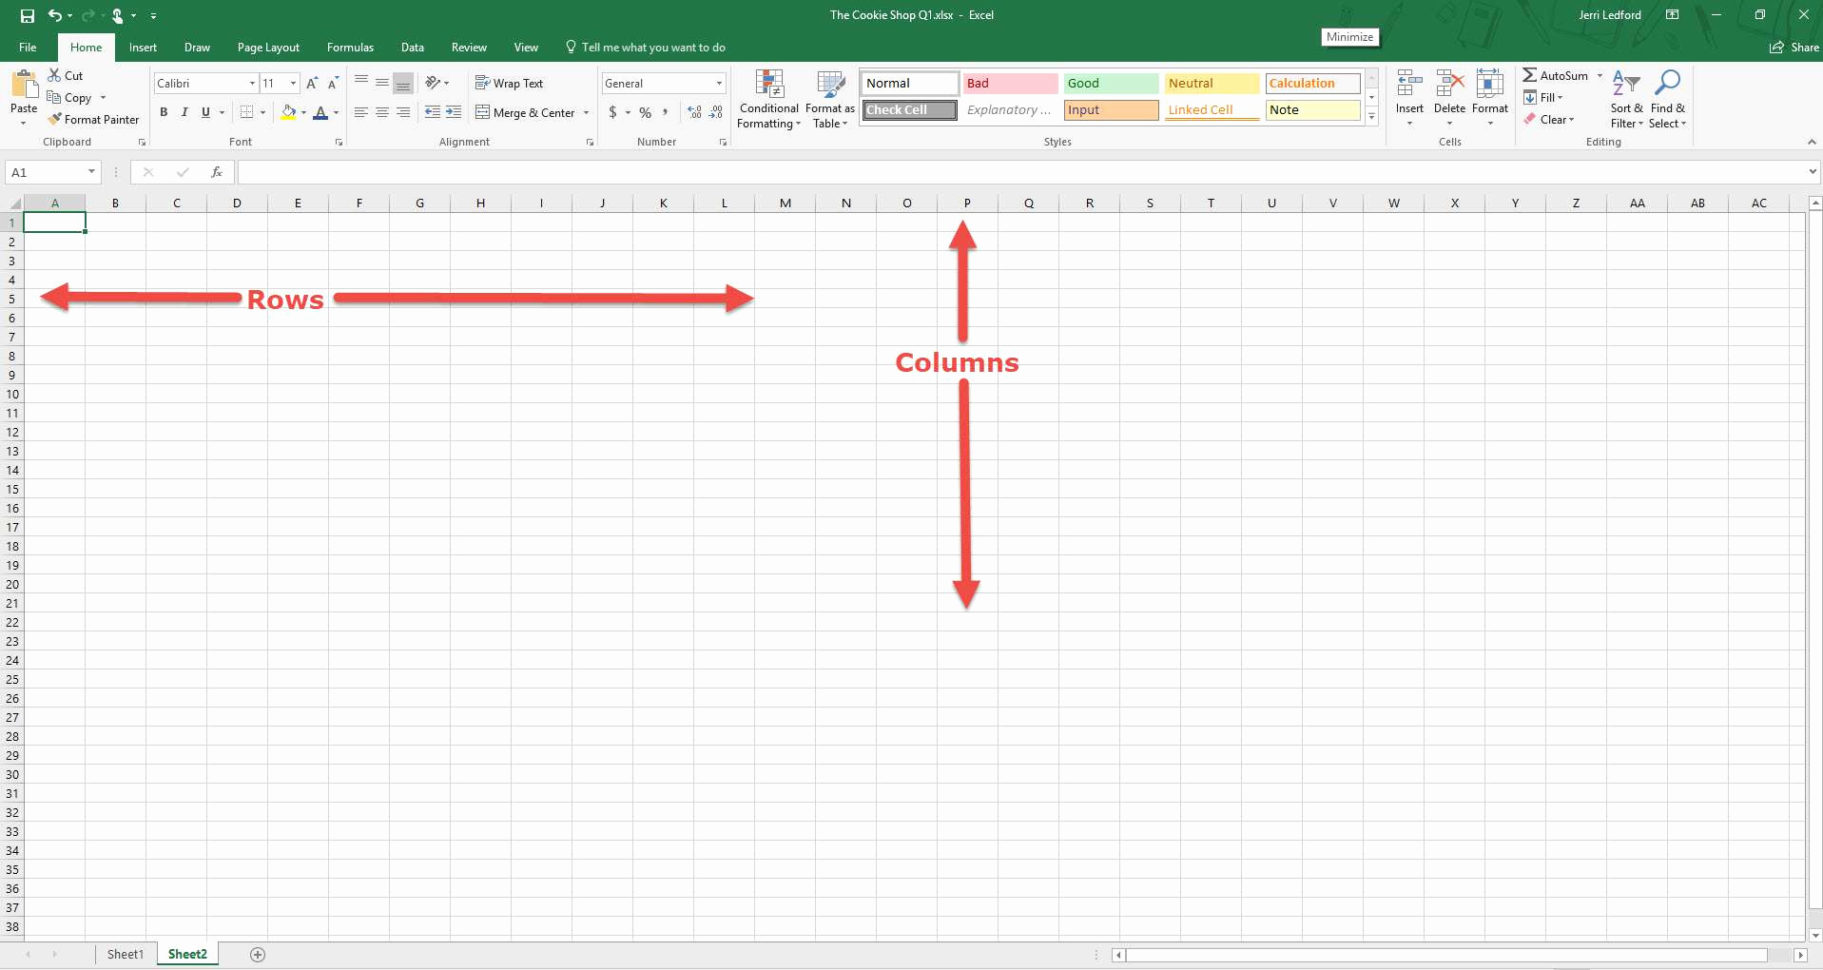Click the Share button
Viewport: 1823px width, 970px height.
point(1794,48)
